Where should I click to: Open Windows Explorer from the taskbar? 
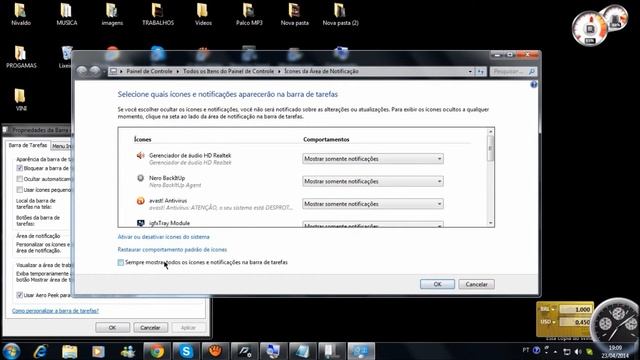pos(70,351)
